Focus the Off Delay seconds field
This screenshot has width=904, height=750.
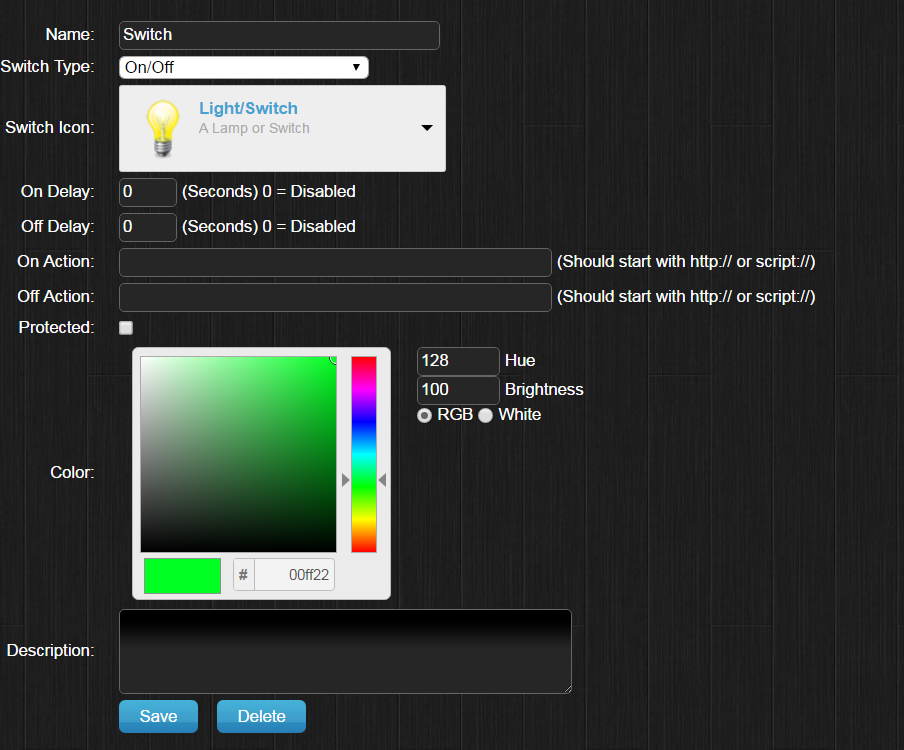tap(147, 227)
